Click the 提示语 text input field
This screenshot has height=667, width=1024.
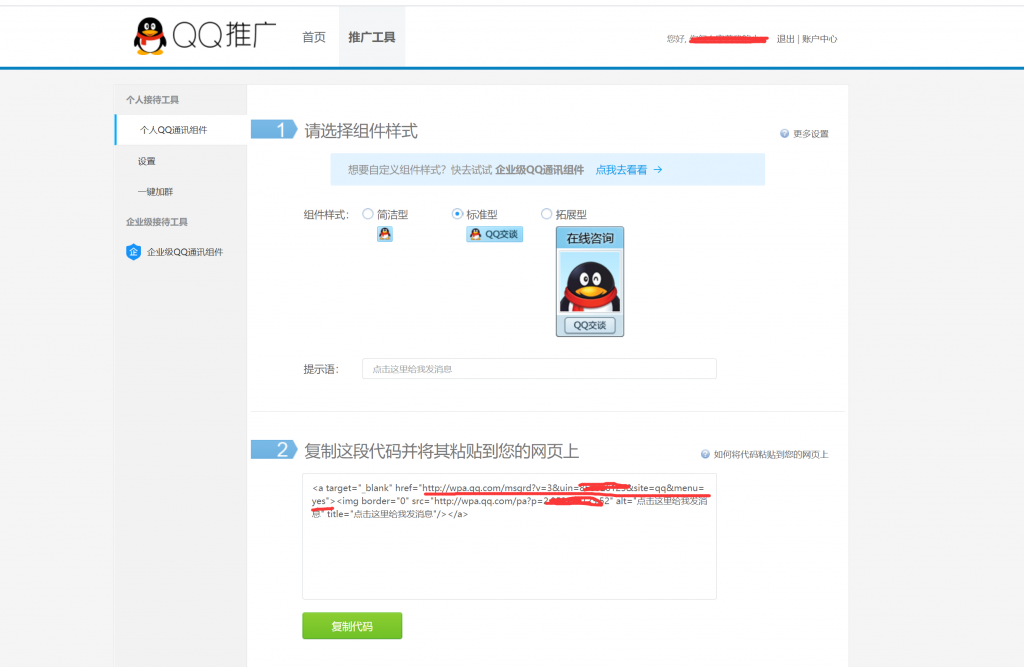point(539,368)
